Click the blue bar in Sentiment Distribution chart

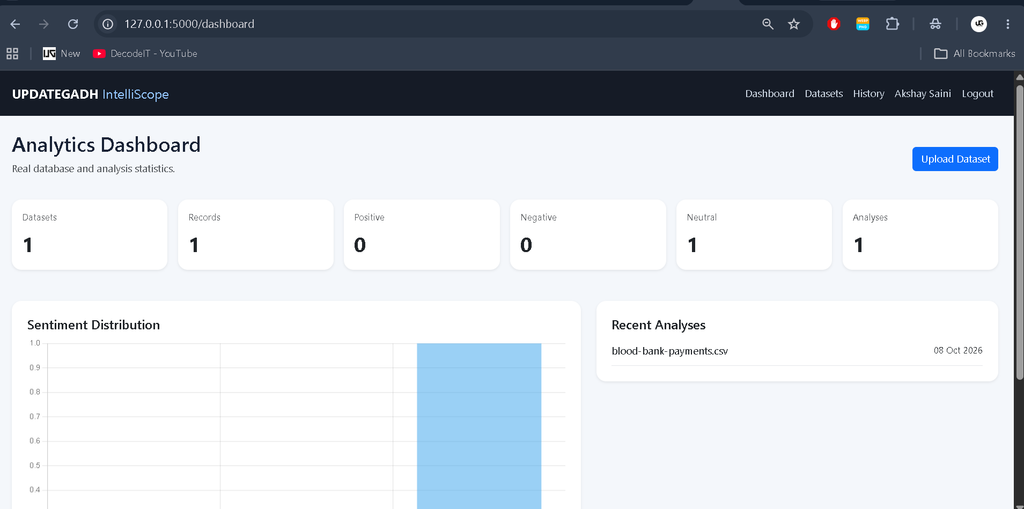479,425
